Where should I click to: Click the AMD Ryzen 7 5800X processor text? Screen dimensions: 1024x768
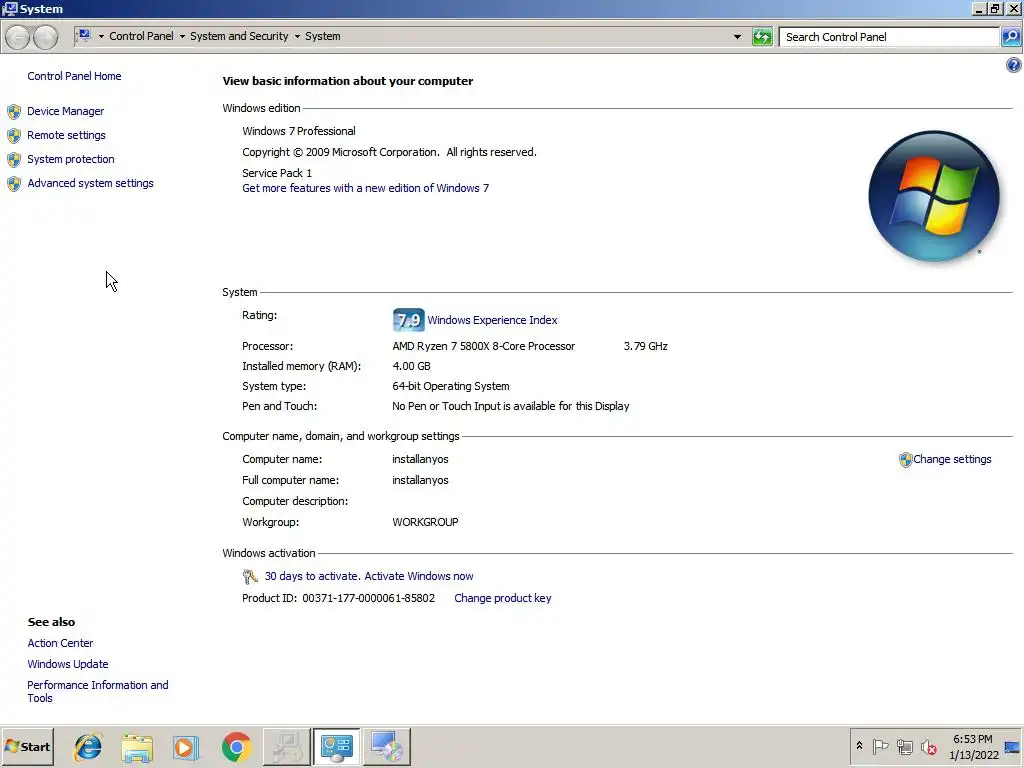(x=483, y=346)
